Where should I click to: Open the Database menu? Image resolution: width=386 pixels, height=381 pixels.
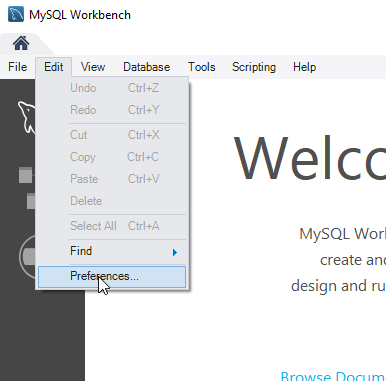tap(147, 67)
